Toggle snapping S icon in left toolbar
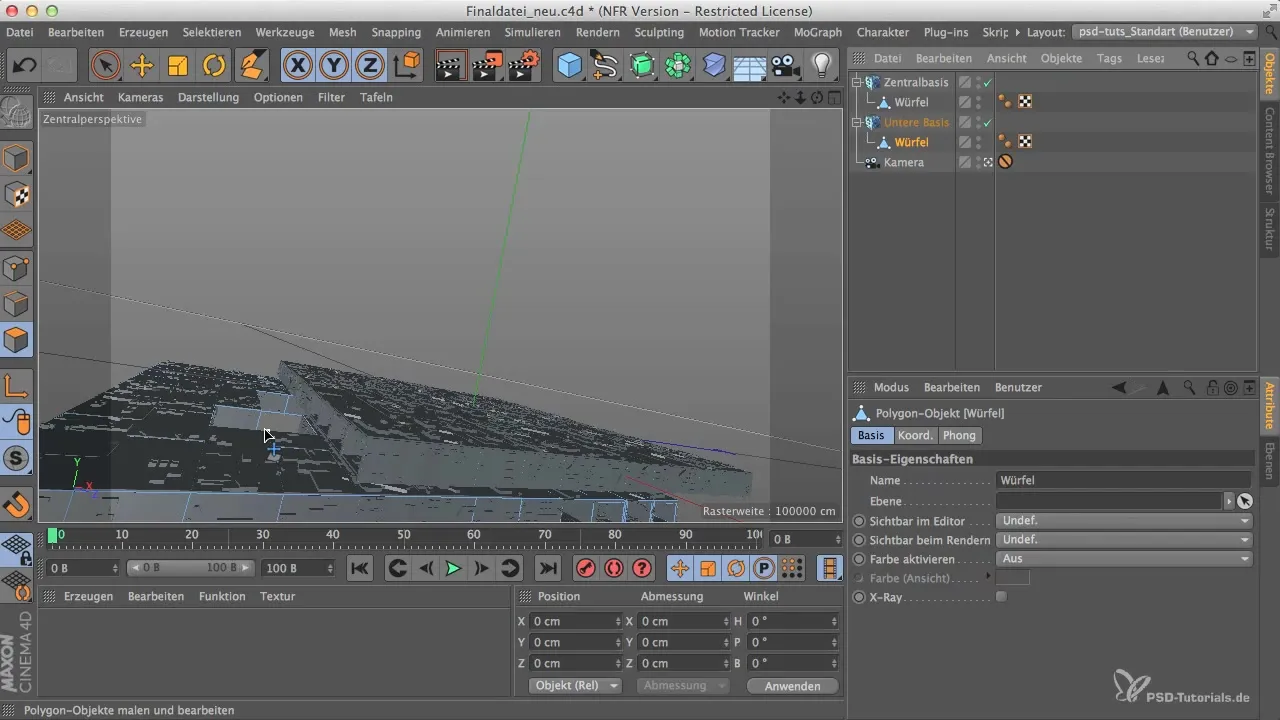The width and height of the screenshot is (1280, 720). (17, 459)
